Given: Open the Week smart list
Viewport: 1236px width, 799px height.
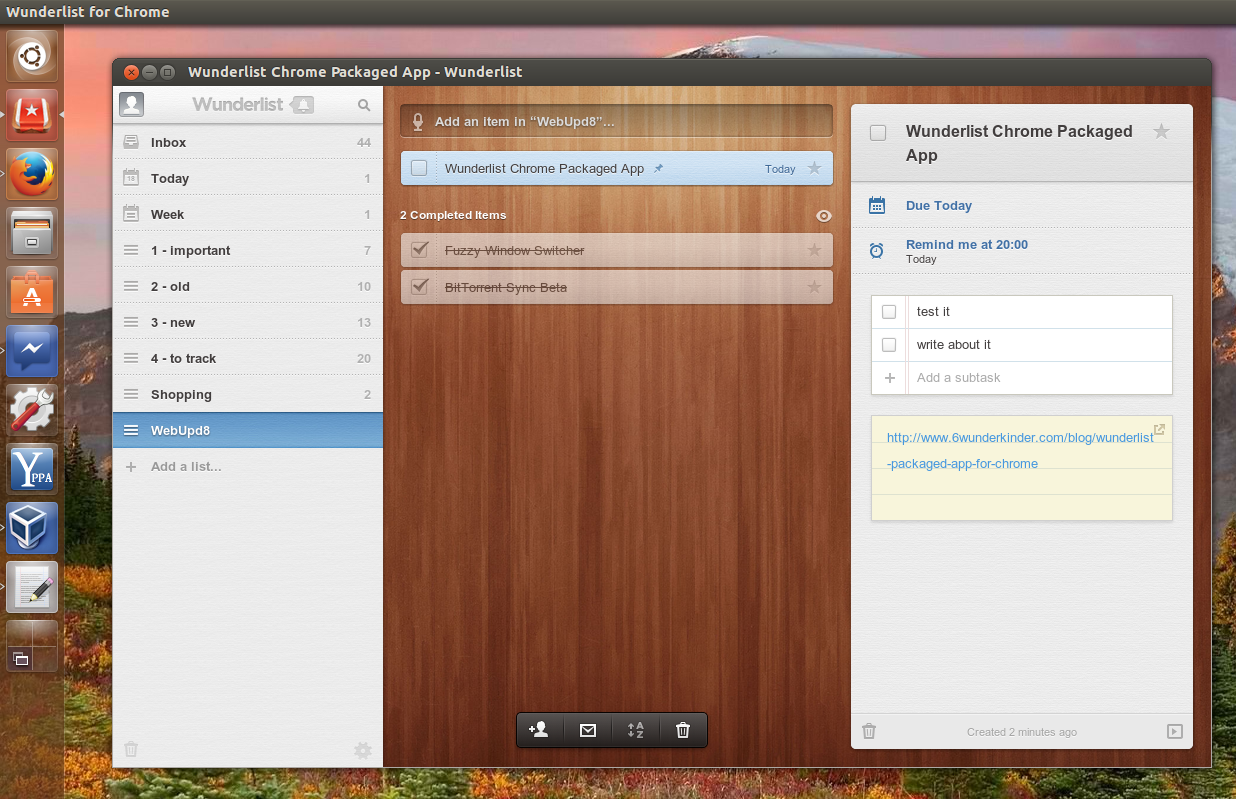Looking at the screenshot, I should [248, 214].
